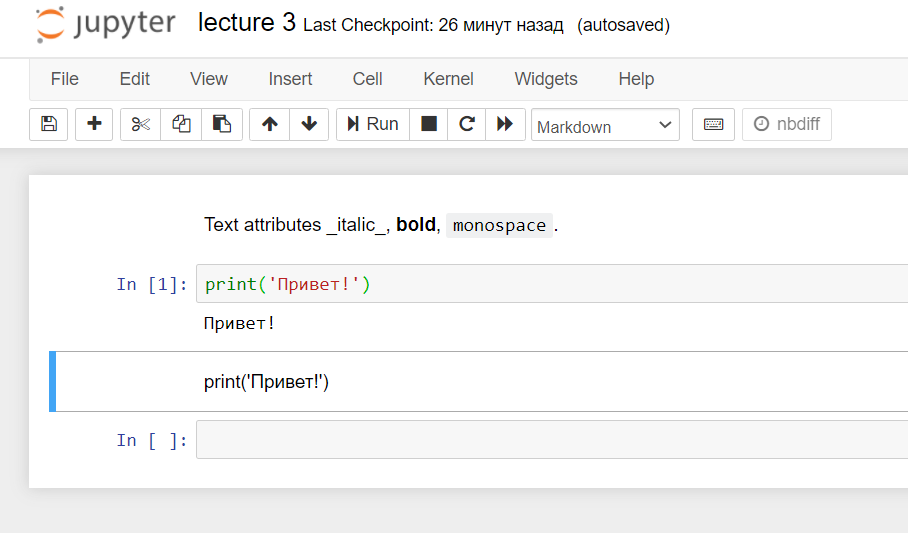The width and height of the screenshot is (908, 533).
Task: Move selected cell up arrow
Action: click(269, 124)
